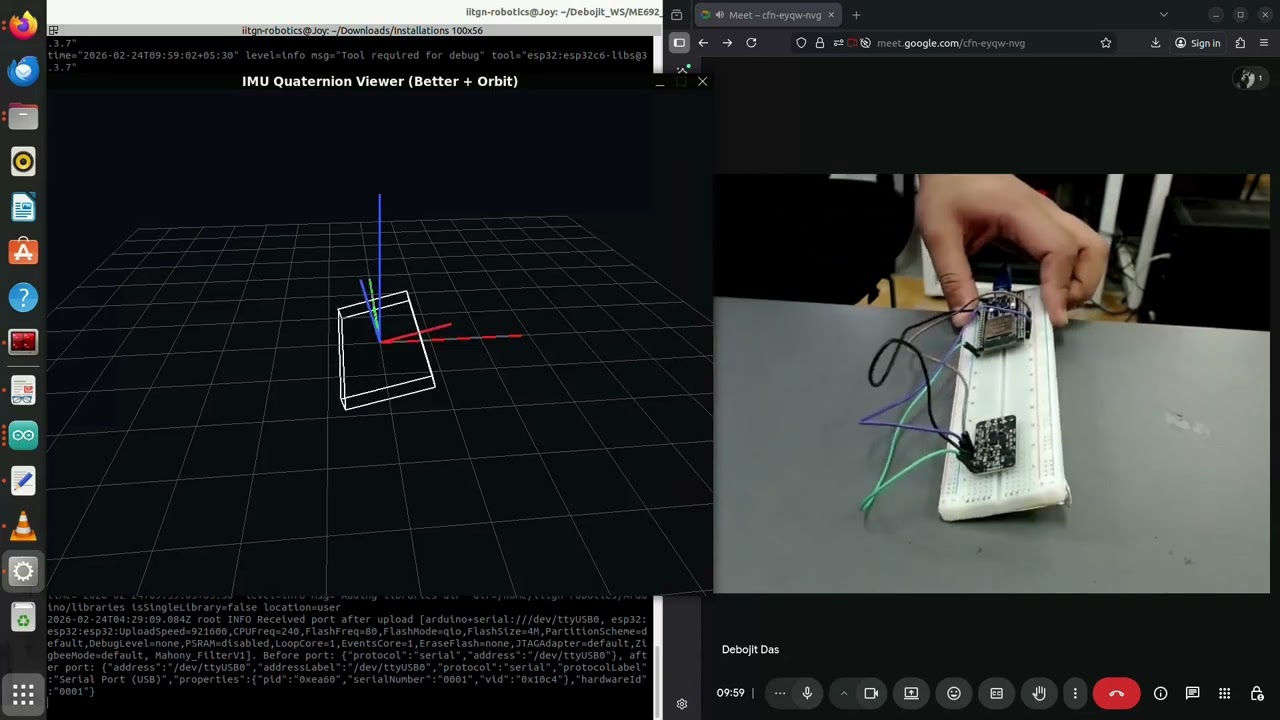Bookmark this page with the star icon
The height and width of the screenshot is (720, 1280).
pos(1106,43)
